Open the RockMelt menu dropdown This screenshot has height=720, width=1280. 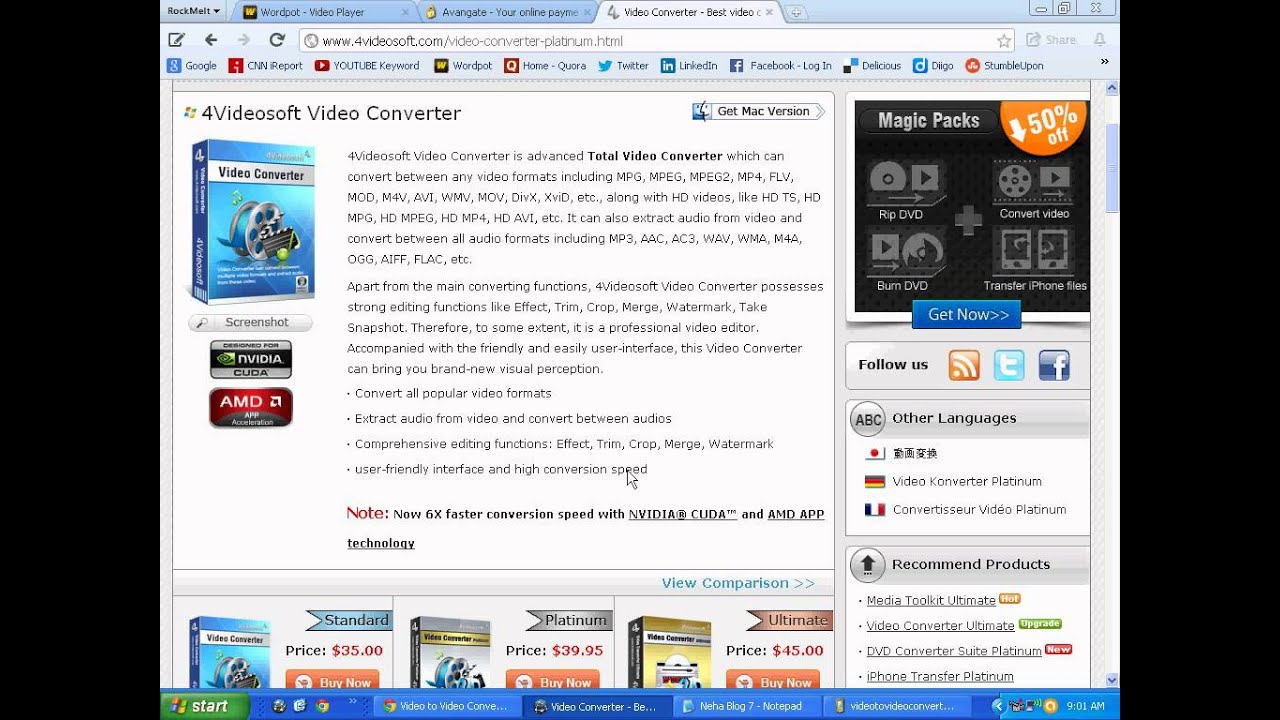pos(194,11)
